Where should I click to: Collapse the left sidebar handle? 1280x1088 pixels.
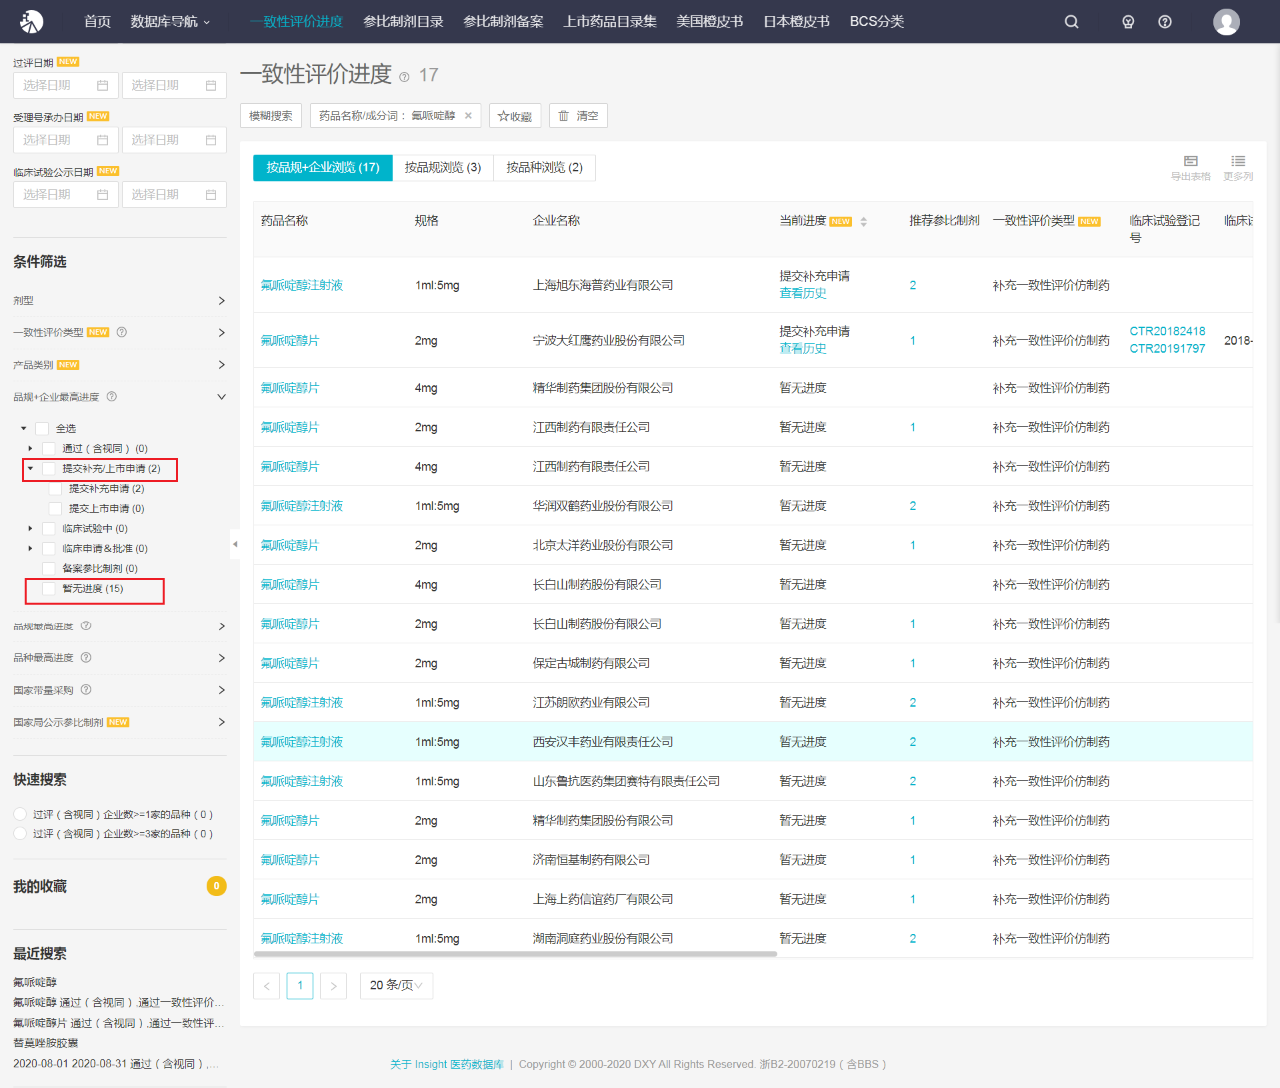point(235,544)
